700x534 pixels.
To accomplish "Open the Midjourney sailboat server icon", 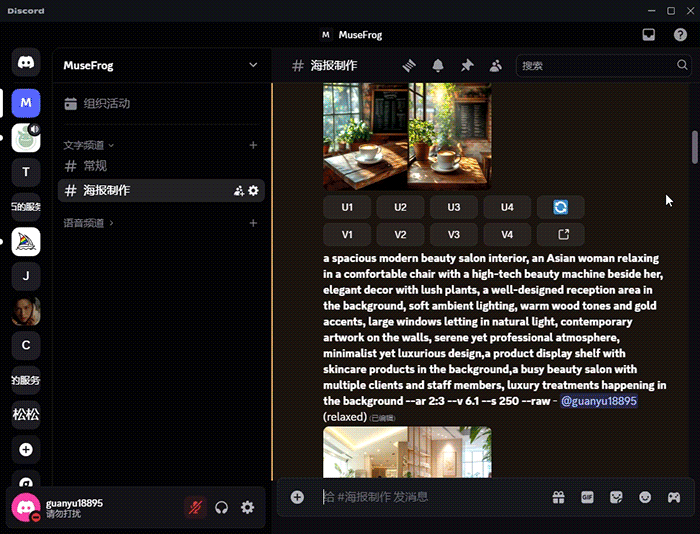I will tap(26, 242).
